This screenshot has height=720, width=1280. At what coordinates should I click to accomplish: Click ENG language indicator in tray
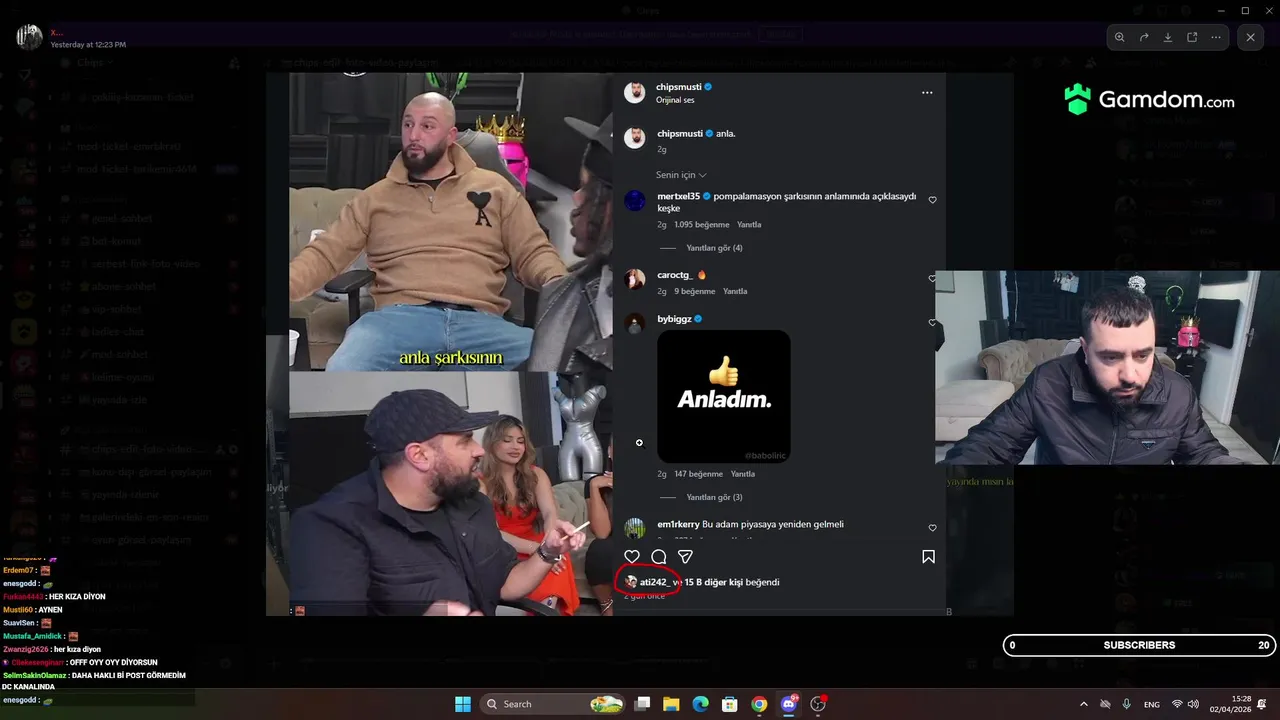tap(1152, 704)
